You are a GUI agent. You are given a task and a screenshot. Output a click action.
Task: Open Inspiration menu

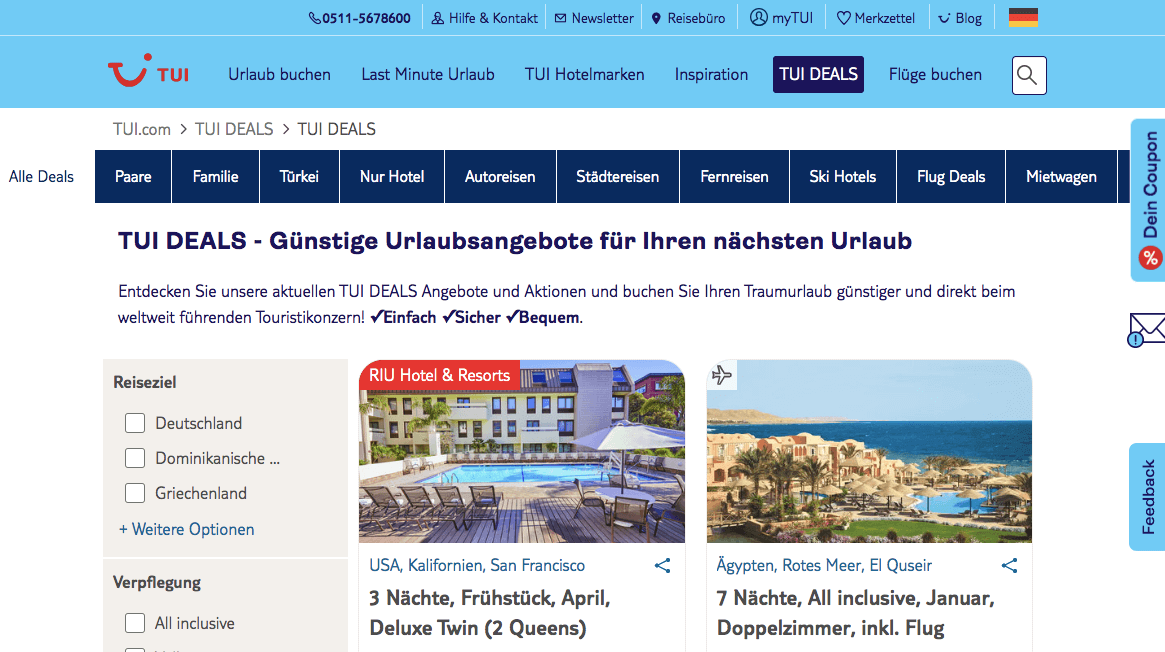(x=711, y=74)
